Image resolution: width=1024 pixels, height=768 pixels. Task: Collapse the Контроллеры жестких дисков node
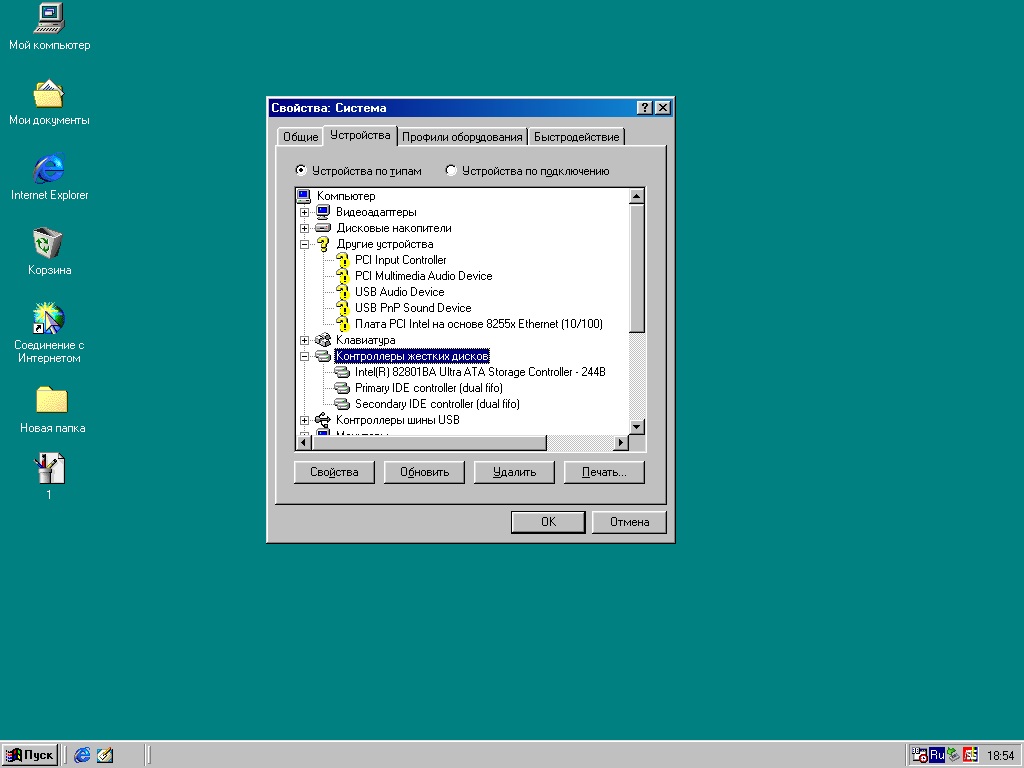pyautogui.click(x=304, y=357)
